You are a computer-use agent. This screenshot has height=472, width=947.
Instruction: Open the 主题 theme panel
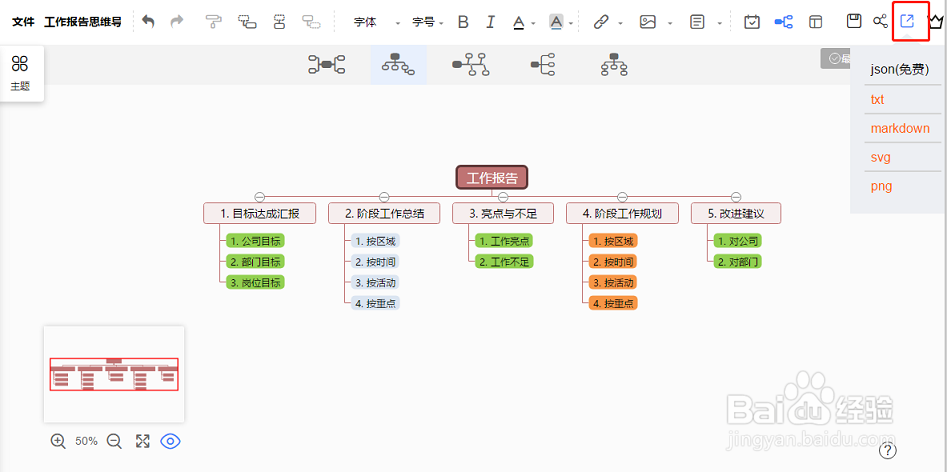(20, 73)
